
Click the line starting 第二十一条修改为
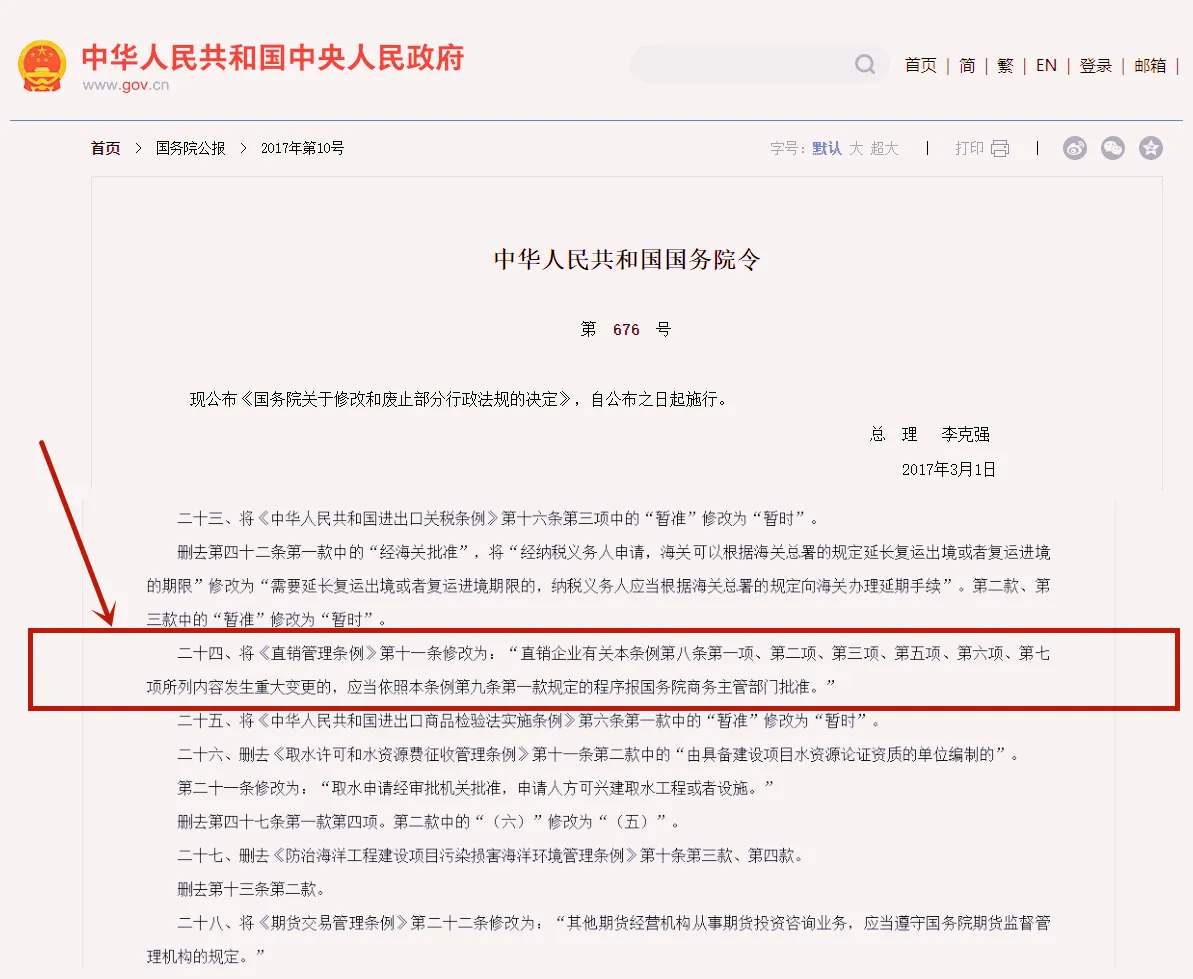pos(476,788)
